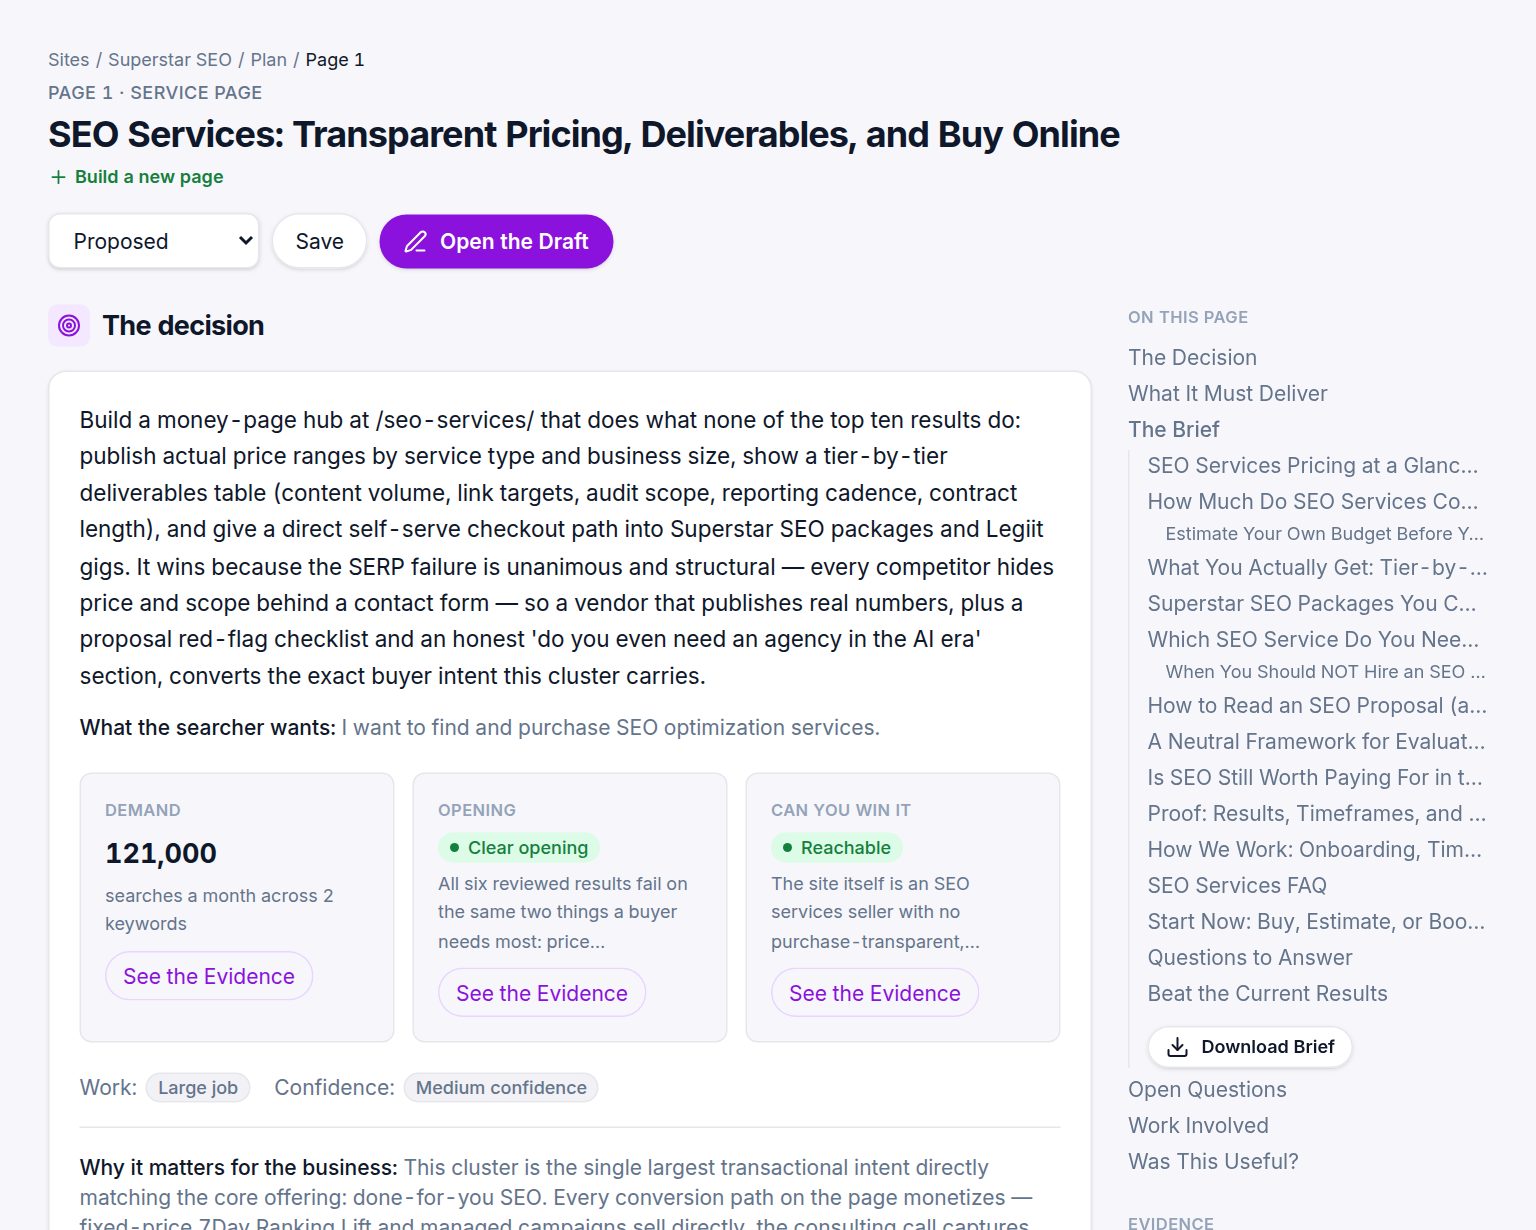Viewport: 1536px width, 1230px height.
Task: Click the Medium confidence tag
Action: pos(501,1088)
